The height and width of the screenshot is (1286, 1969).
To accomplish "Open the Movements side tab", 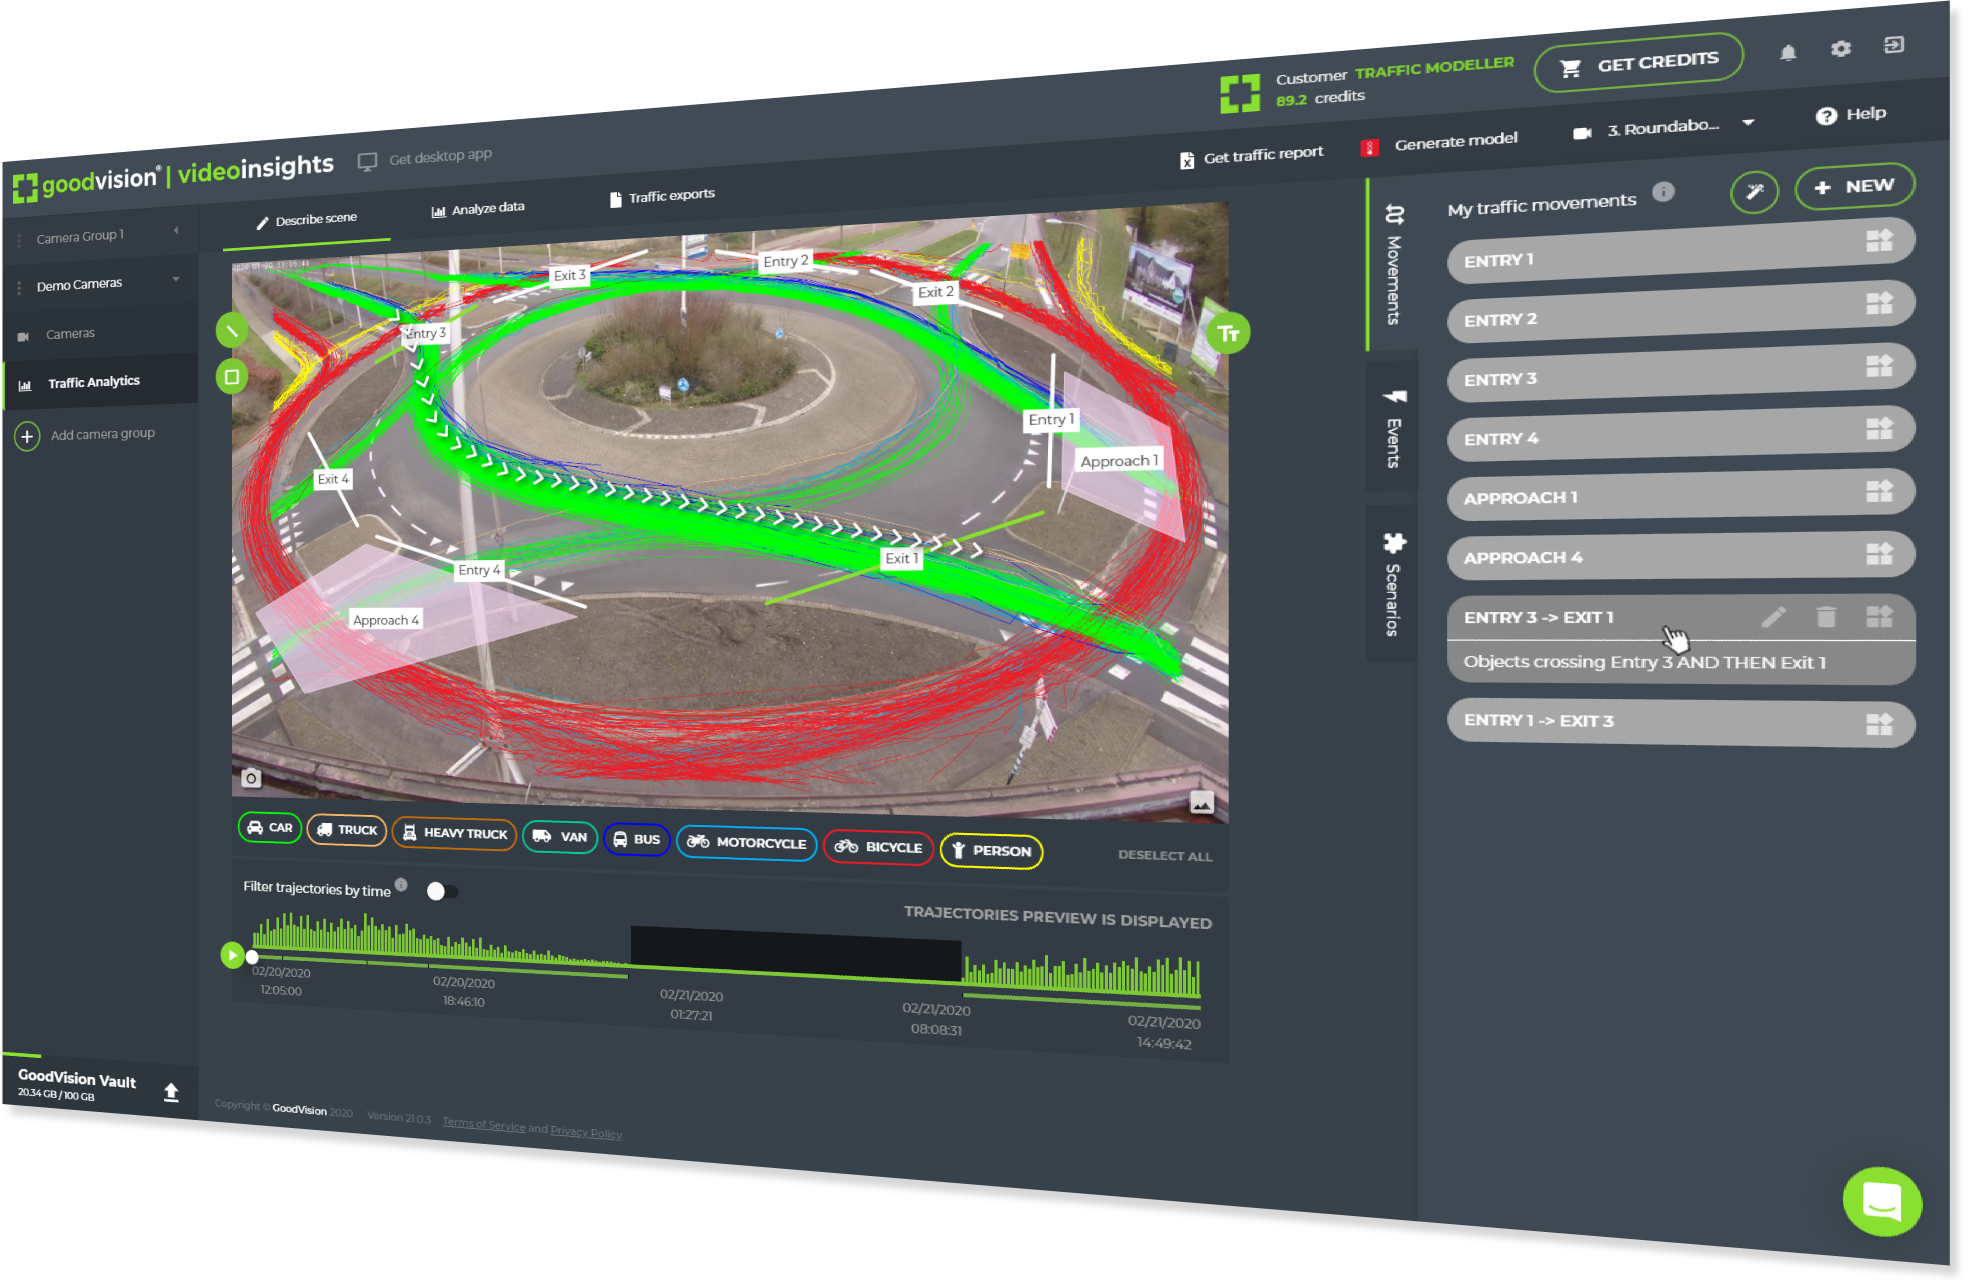I will click(1393, 265).
